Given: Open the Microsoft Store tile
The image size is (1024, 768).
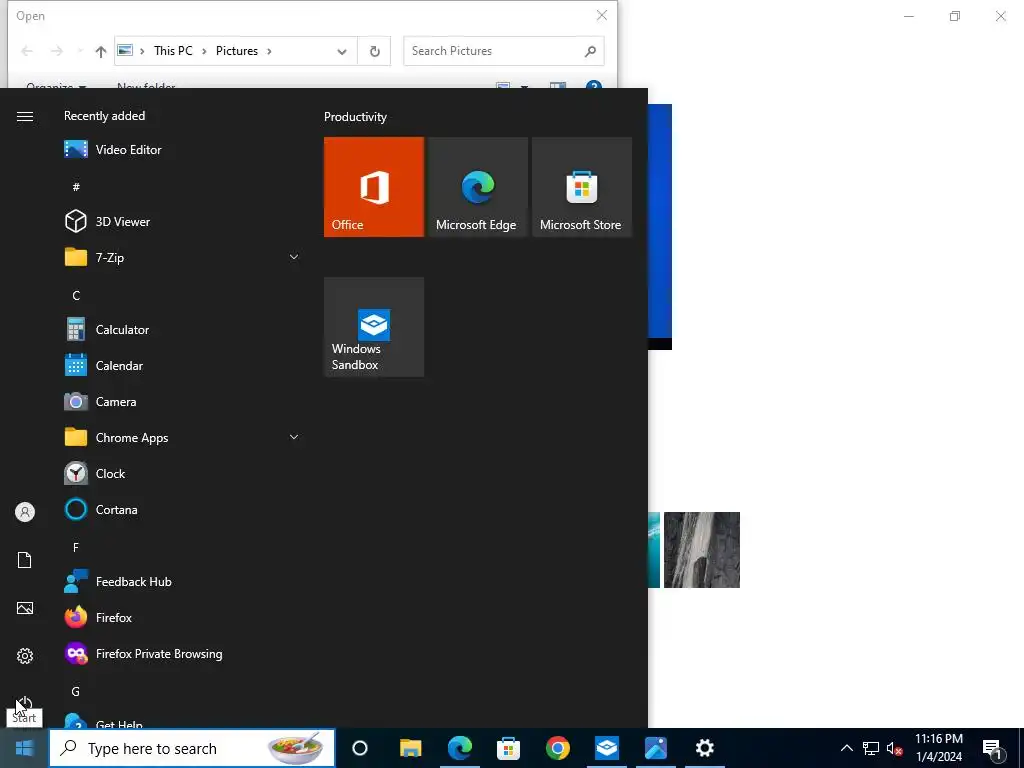Looking at the screenshot, I should pyautogui.click(x=582, y=187).
